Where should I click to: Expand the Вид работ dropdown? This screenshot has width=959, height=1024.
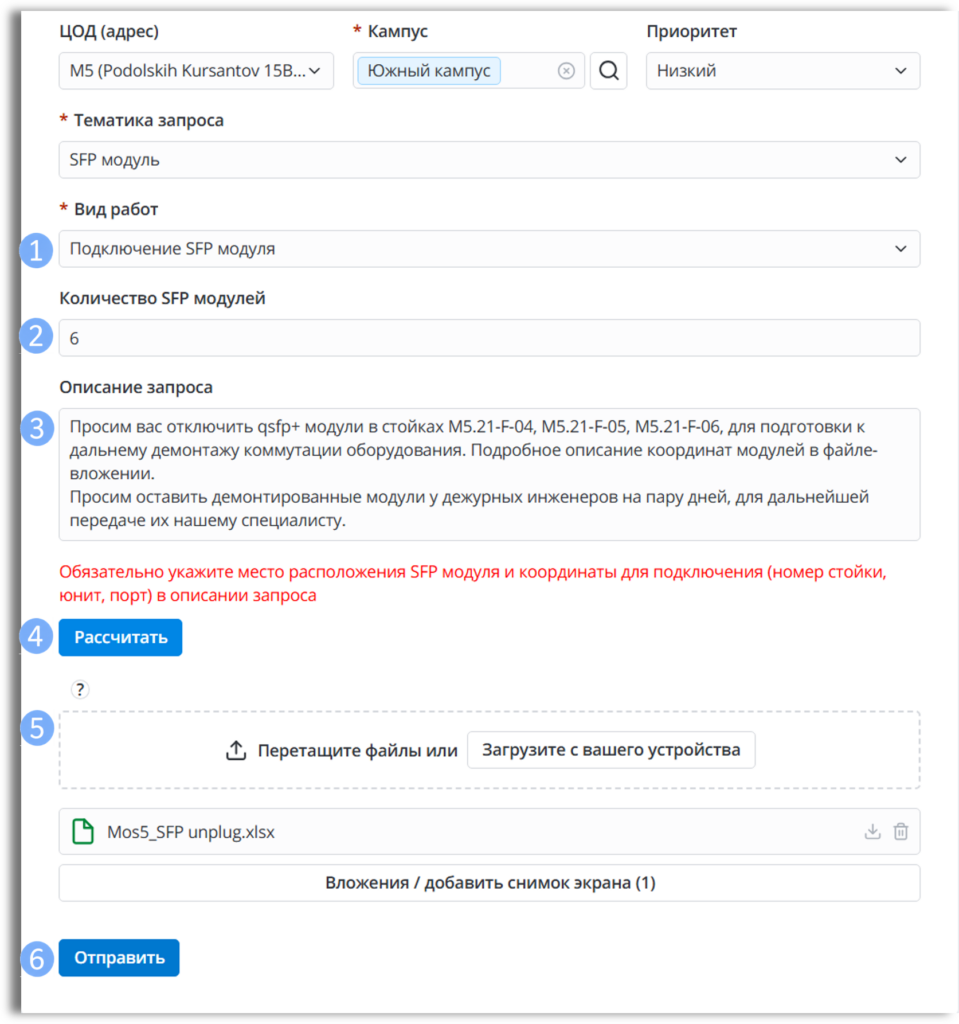coord(489,249)
